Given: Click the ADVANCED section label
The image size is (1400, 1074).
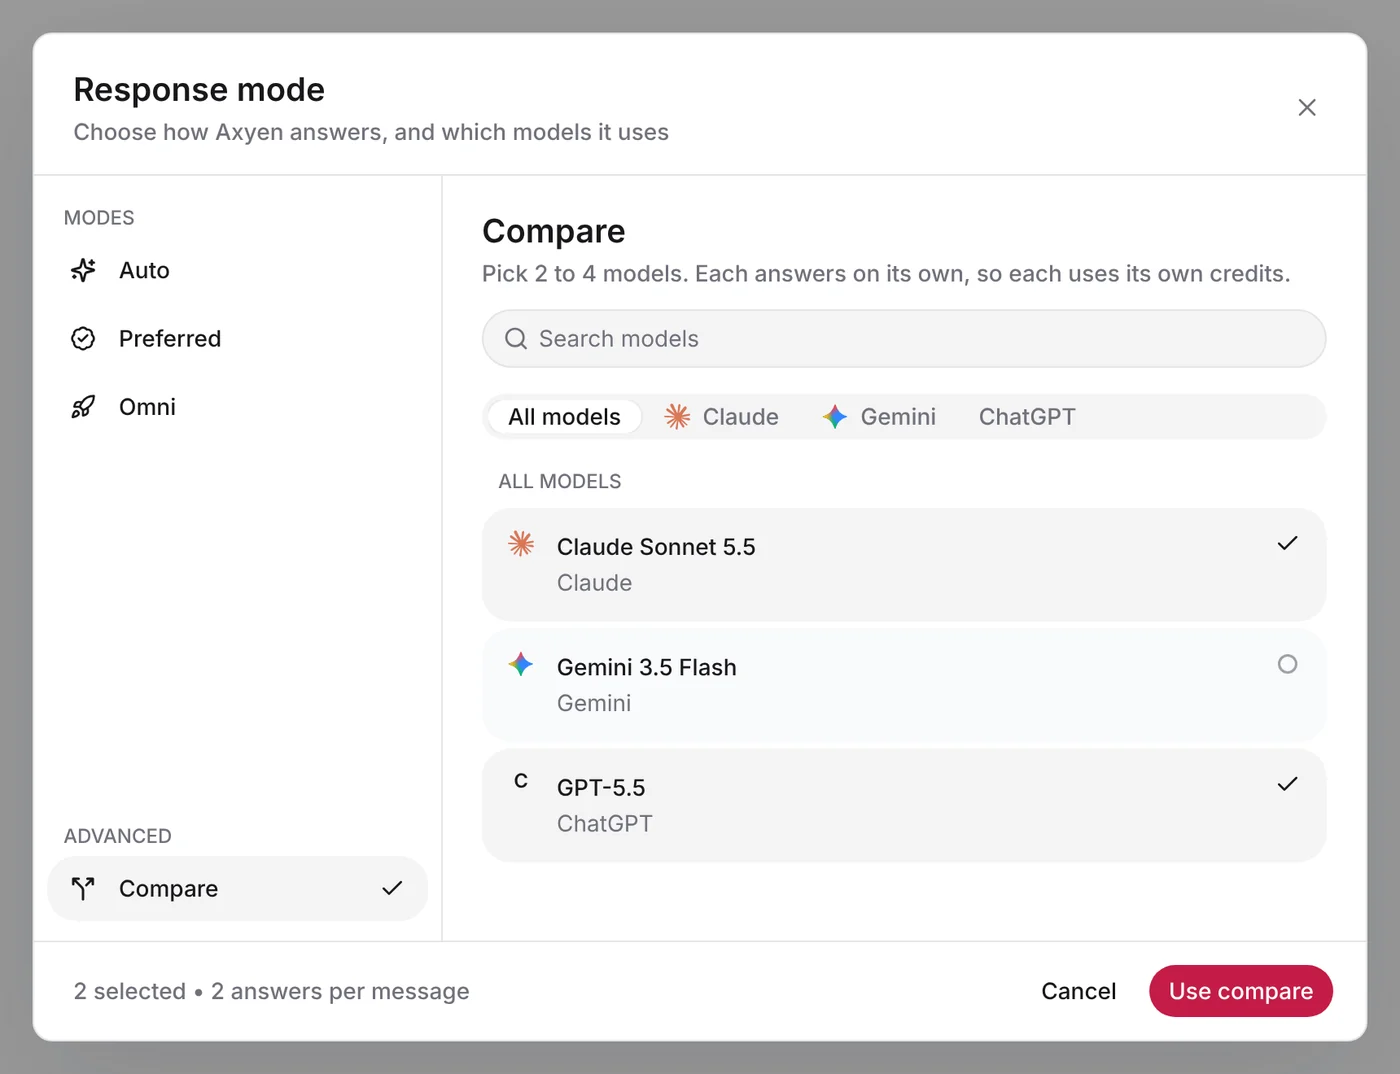Looking at the screenshot, I should [118, 836].
